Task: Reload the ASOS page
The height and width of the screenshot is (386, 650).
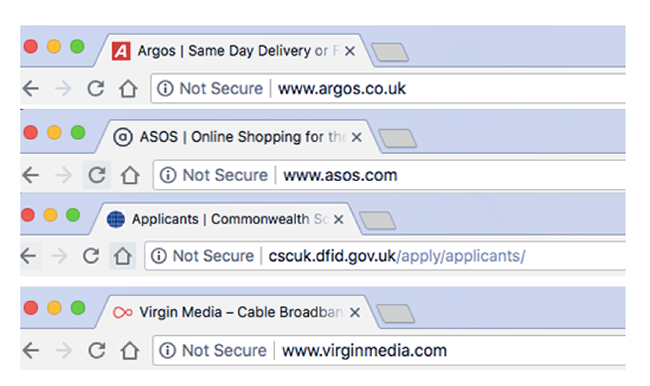Action: (97, 175)
